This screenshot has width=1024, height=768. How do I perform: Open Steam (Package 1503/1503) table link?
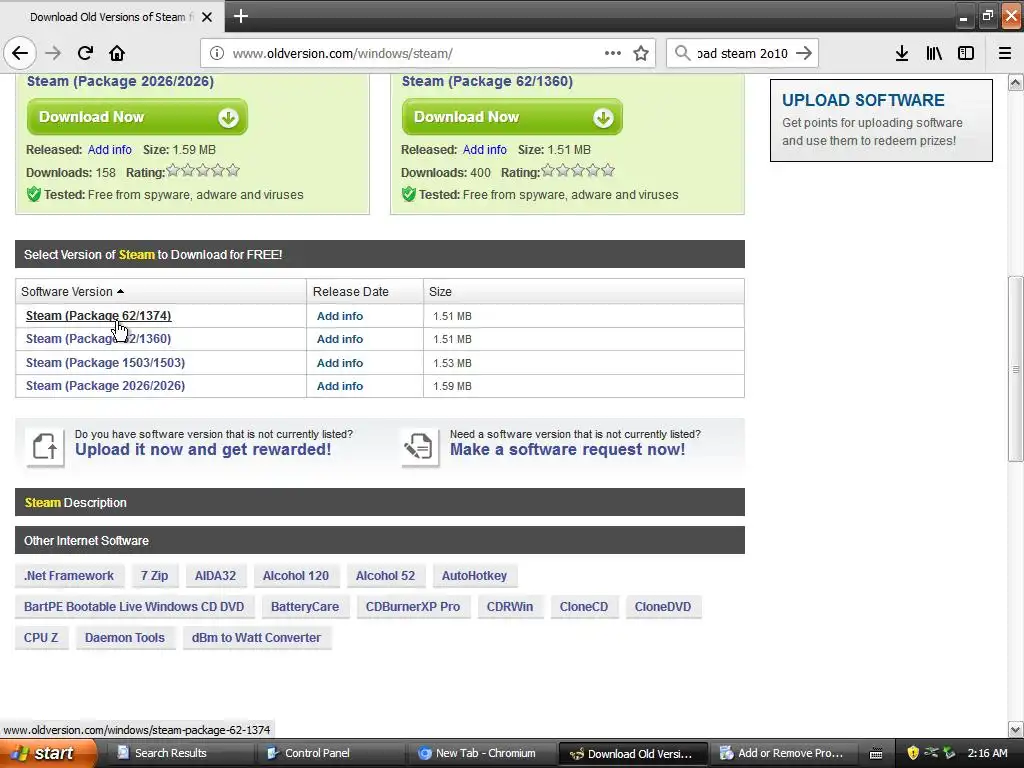(105, 362)
